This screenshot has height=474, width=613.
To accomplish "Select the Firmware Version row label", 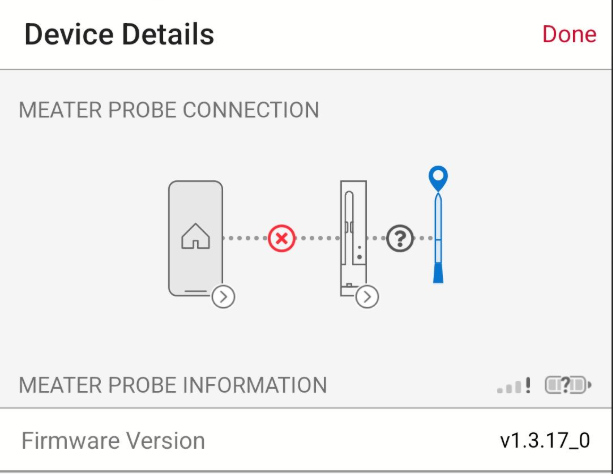I will [113, 441].
